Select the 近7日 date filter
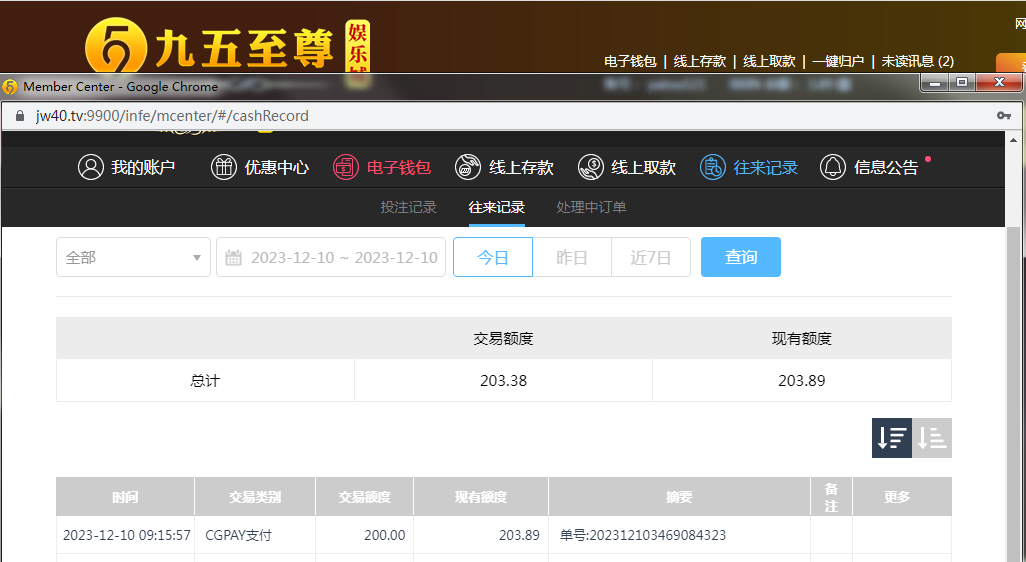The height and width of the screenshot is (562, 1026). click(x=651, y=257)
